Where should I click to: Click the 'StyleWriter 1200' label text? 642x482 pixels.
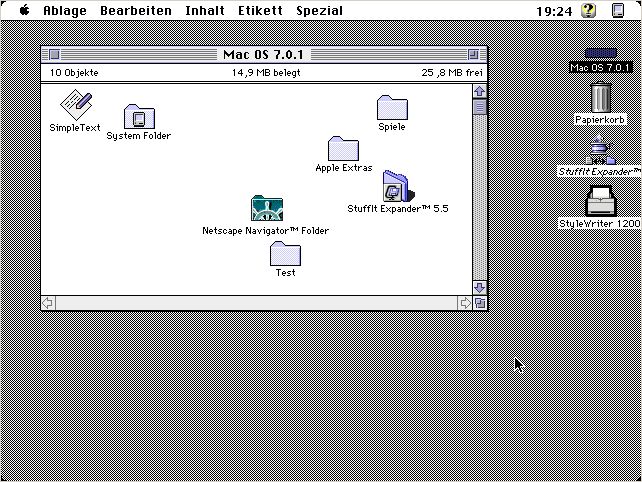click(600, 224)
